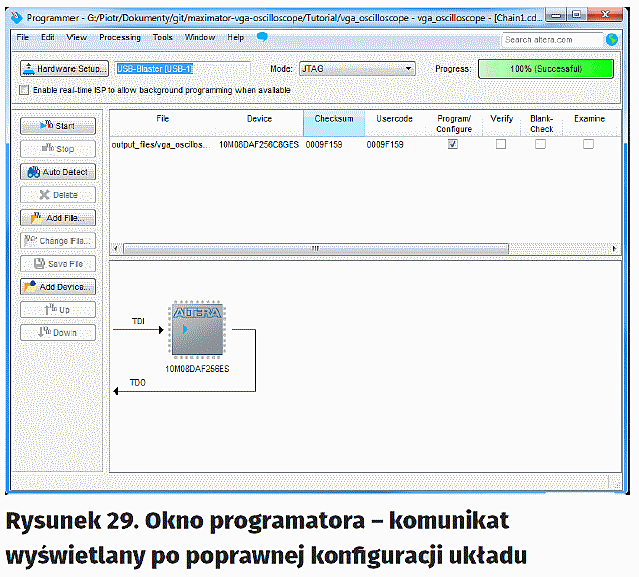This screenshot has width=639, height=577.
Task: Sort by the Checksum column header
Action: tap(333, 123)
